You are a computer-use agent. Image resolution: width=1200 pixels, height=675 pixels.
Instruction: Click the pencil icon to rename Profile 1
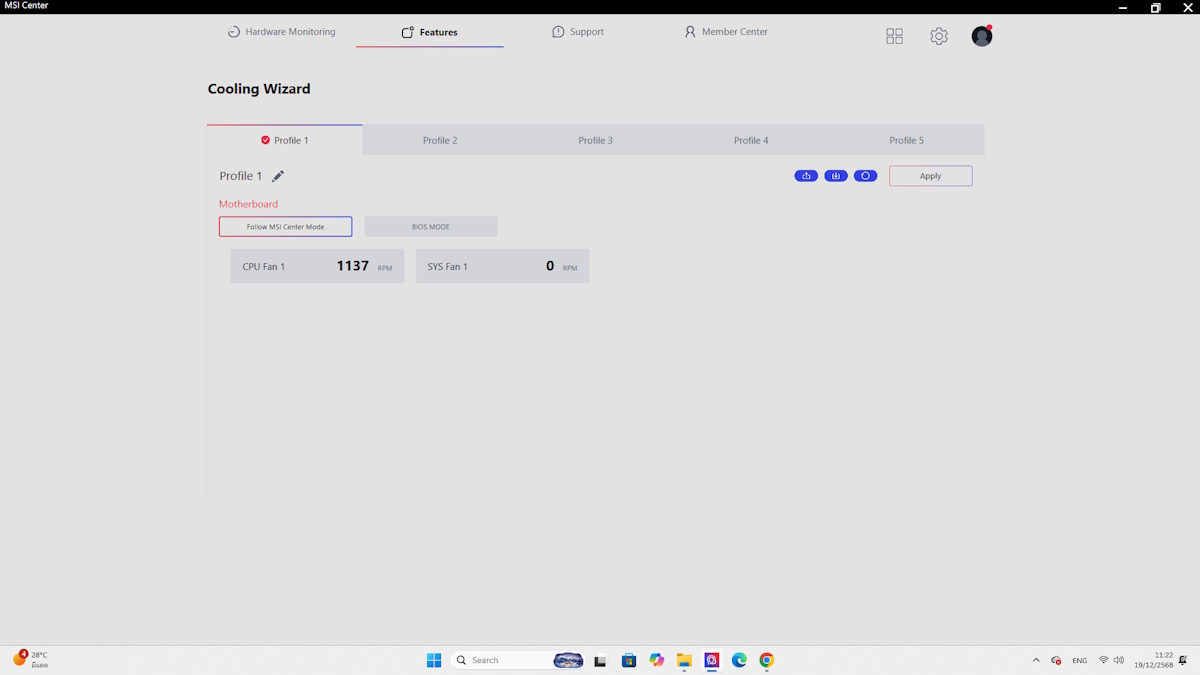coord(278,176)
